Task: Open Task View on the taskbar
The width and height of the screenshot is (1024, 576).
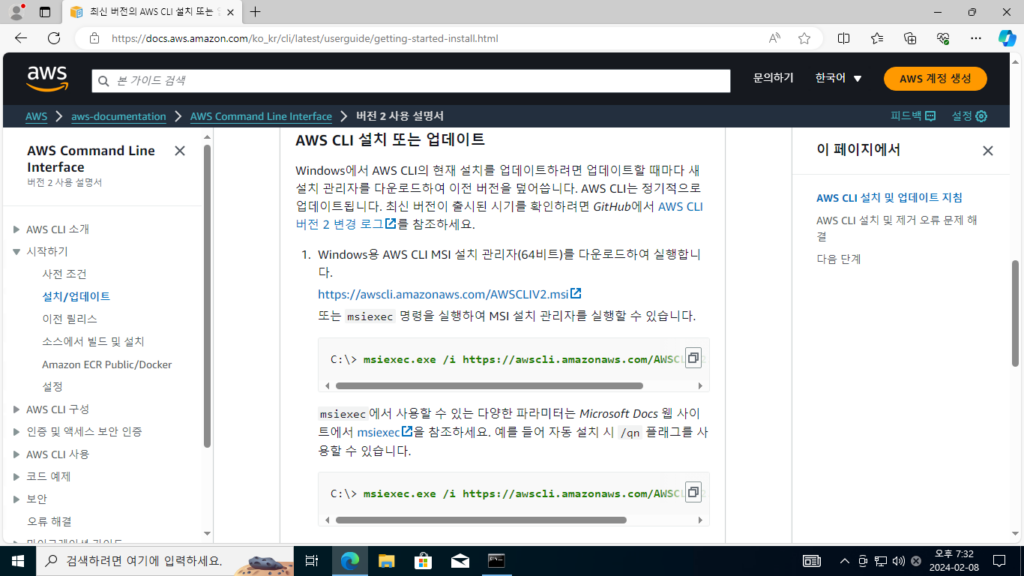Action: point(312,561)
